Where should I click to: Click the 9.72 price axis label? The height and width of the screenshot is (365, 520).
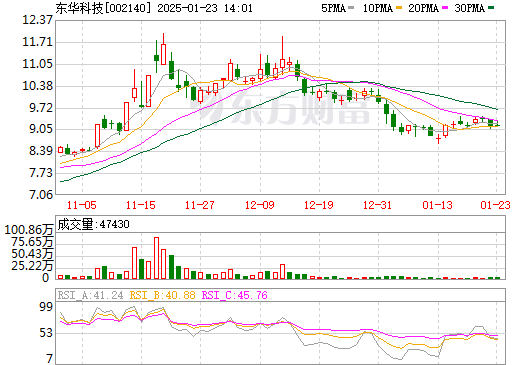(x=41, y=108)
